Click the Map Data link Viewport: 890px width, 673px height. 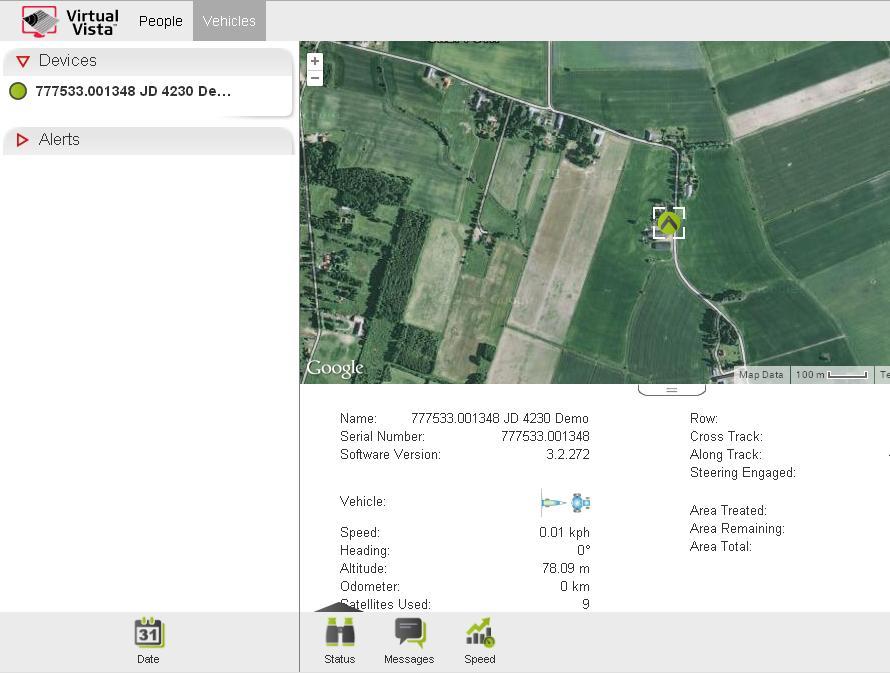760,375
